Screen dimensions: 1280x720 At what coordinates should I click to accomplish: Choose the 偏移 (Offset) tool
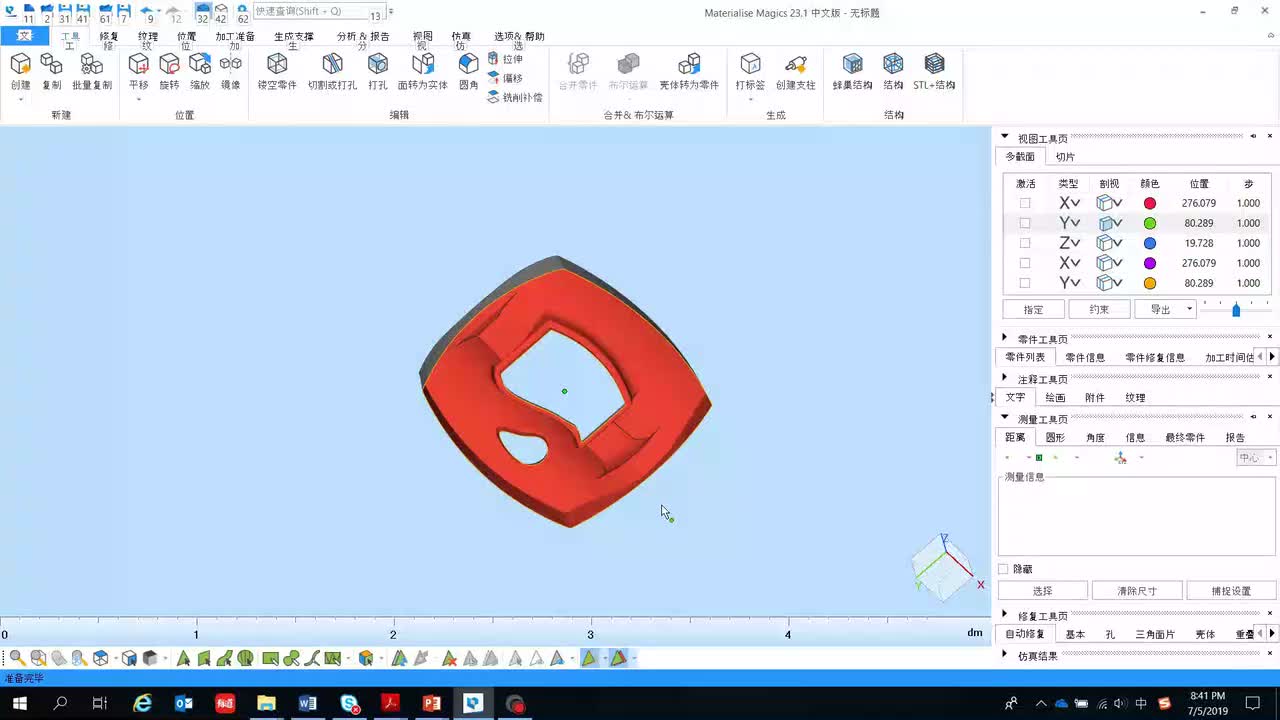pyautogui.click(x=506, y=78)
